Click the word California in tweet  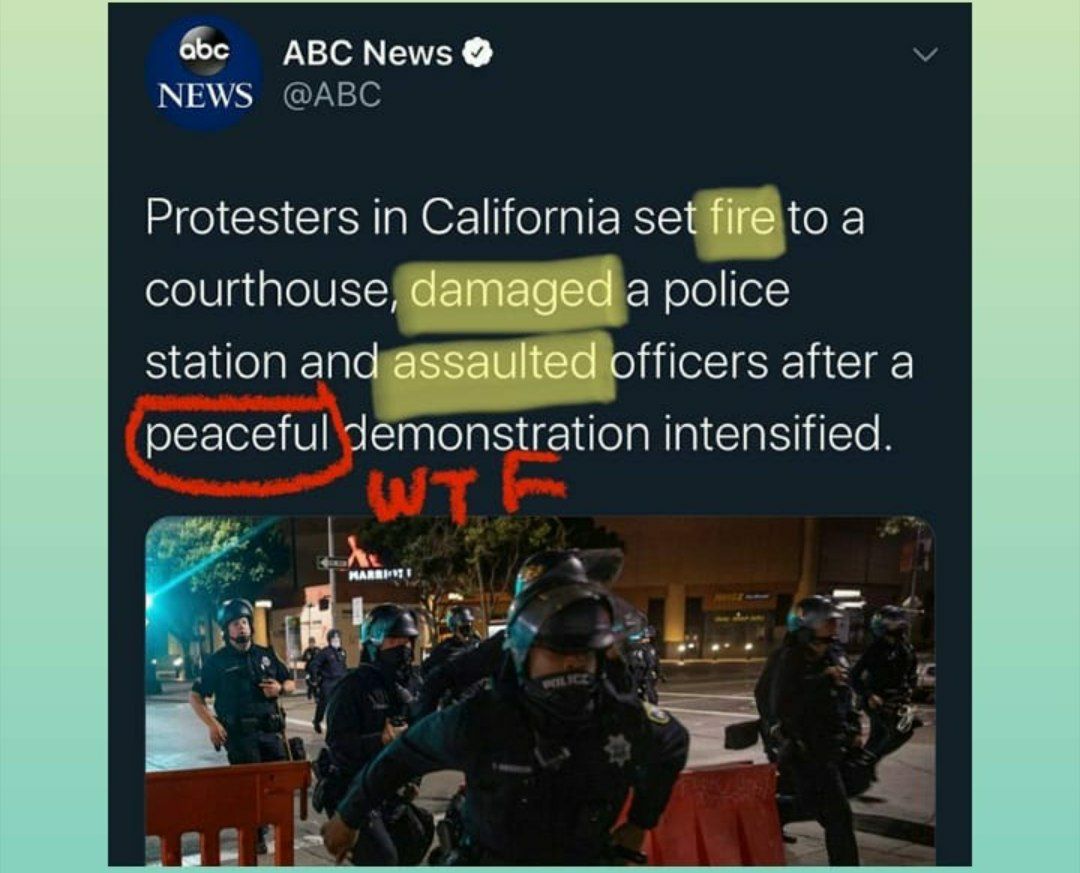(520, 218)
